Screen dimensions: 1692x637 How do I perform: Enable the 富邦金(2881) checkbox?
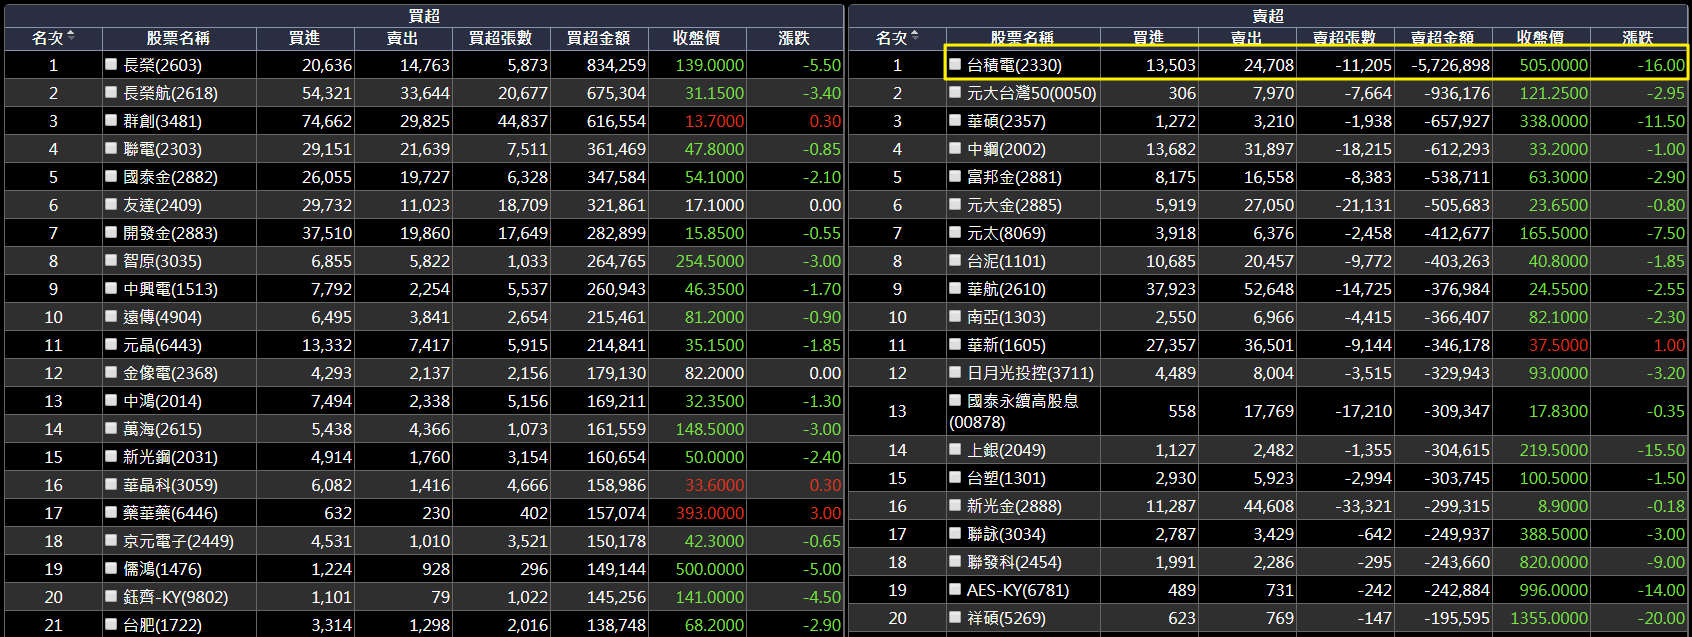pyautogui.click(x=955, y=176)
